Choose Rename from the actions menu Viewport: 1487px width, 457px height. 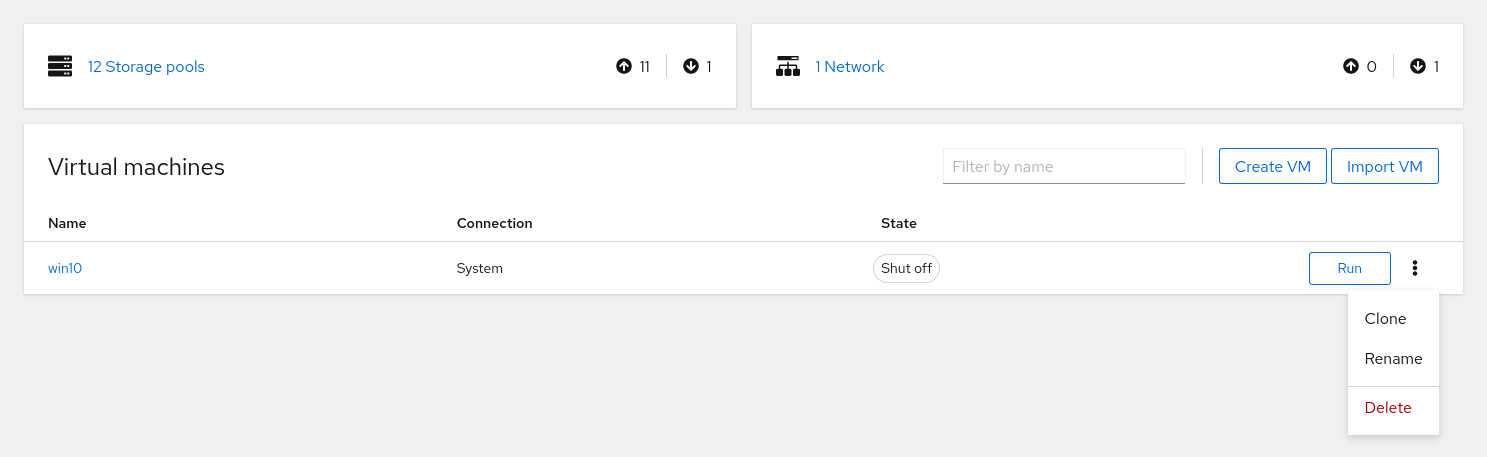(x=1393, y=359)
